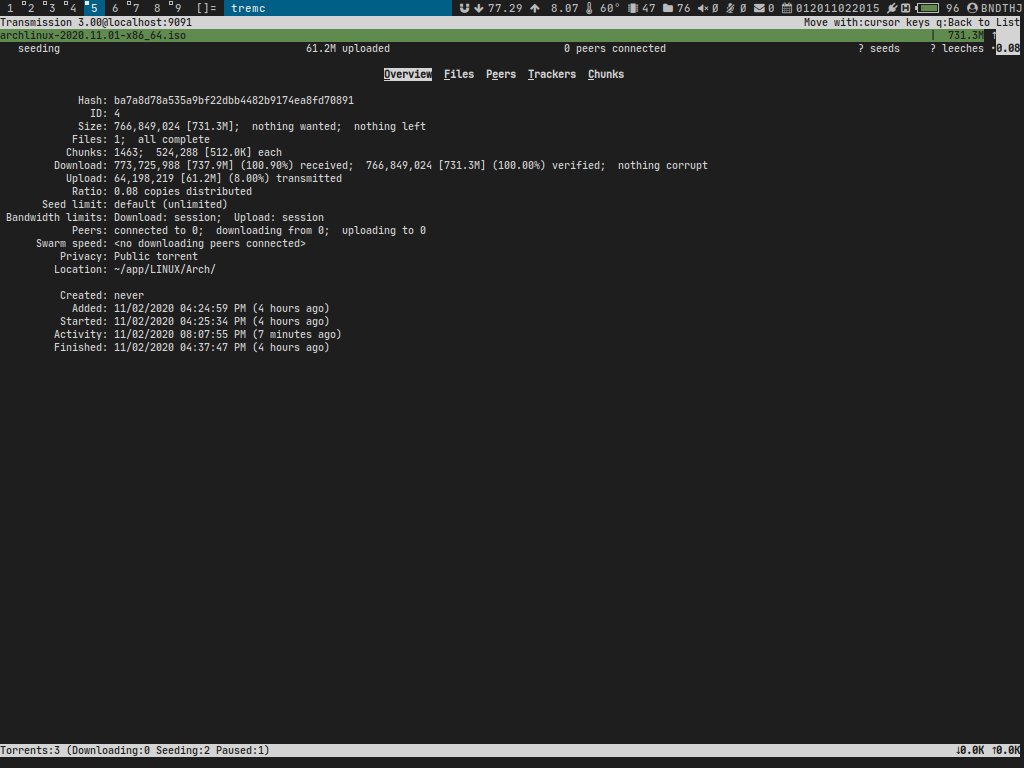Viewport: 1024px width, 768px height.
Task: Open the Chunks tab
Action: click(x=606, y=74)
